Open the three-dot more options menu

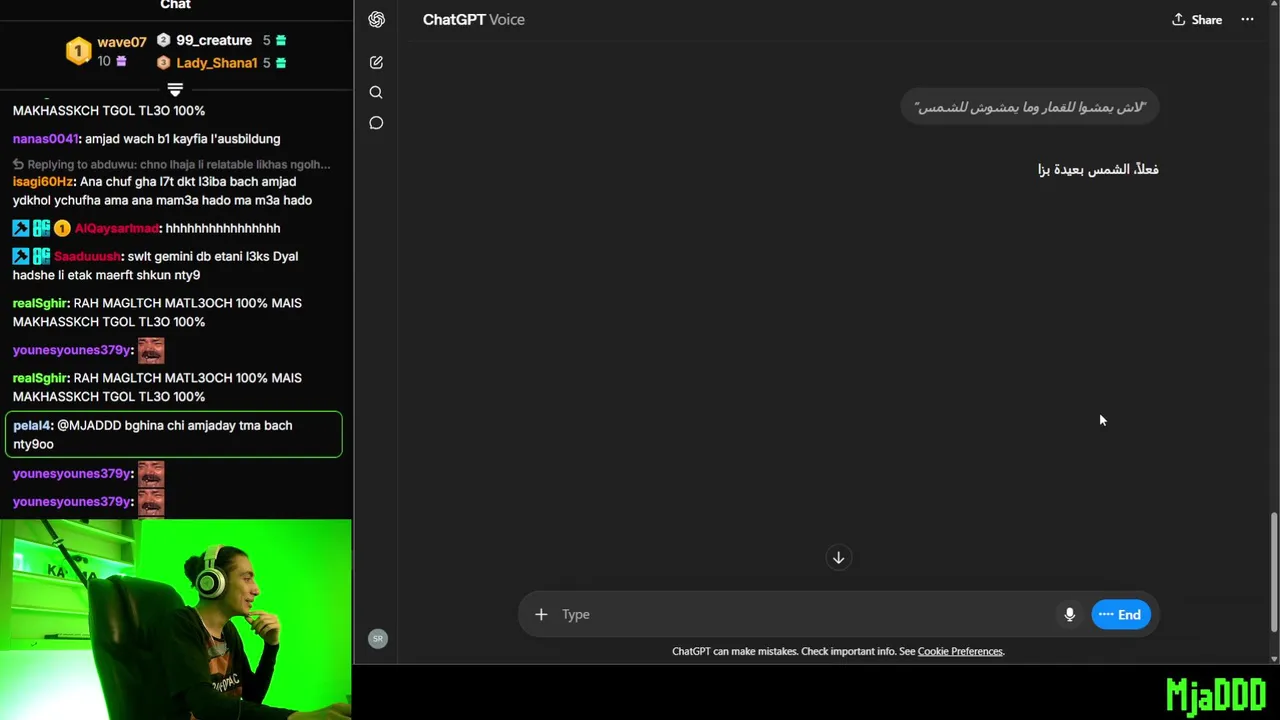(x=1247, y=20)
